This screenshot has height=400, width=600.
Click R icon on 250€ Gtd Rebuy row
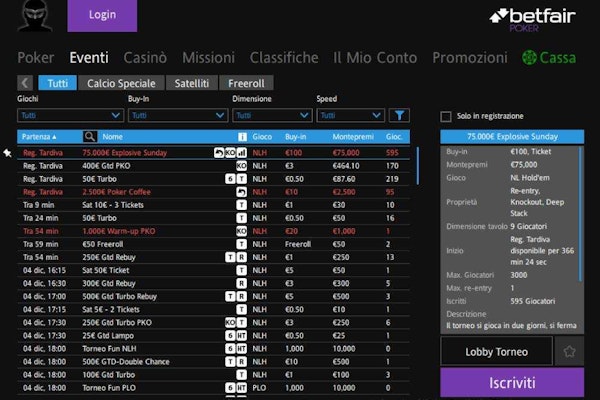241,257
